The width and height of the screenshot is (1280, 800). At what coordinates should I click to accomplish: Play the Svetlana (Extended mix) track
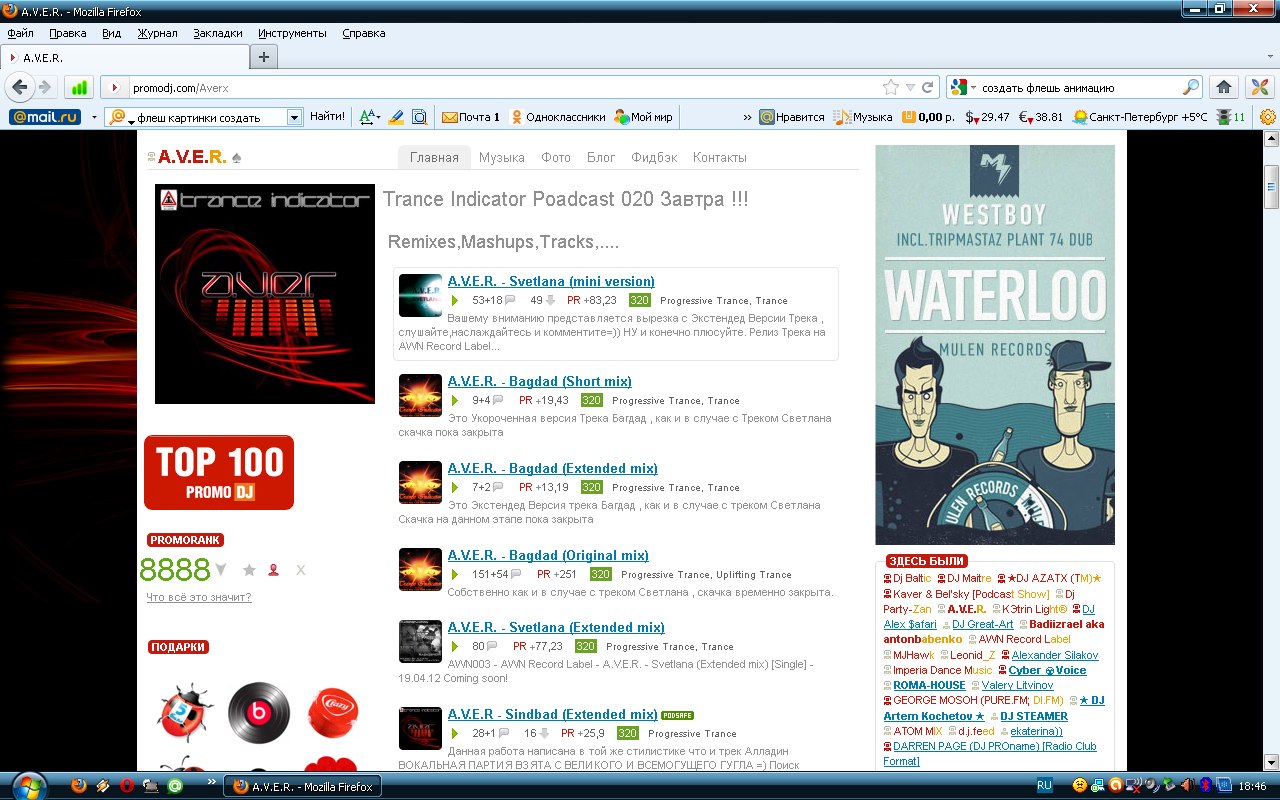coord(454,646)
